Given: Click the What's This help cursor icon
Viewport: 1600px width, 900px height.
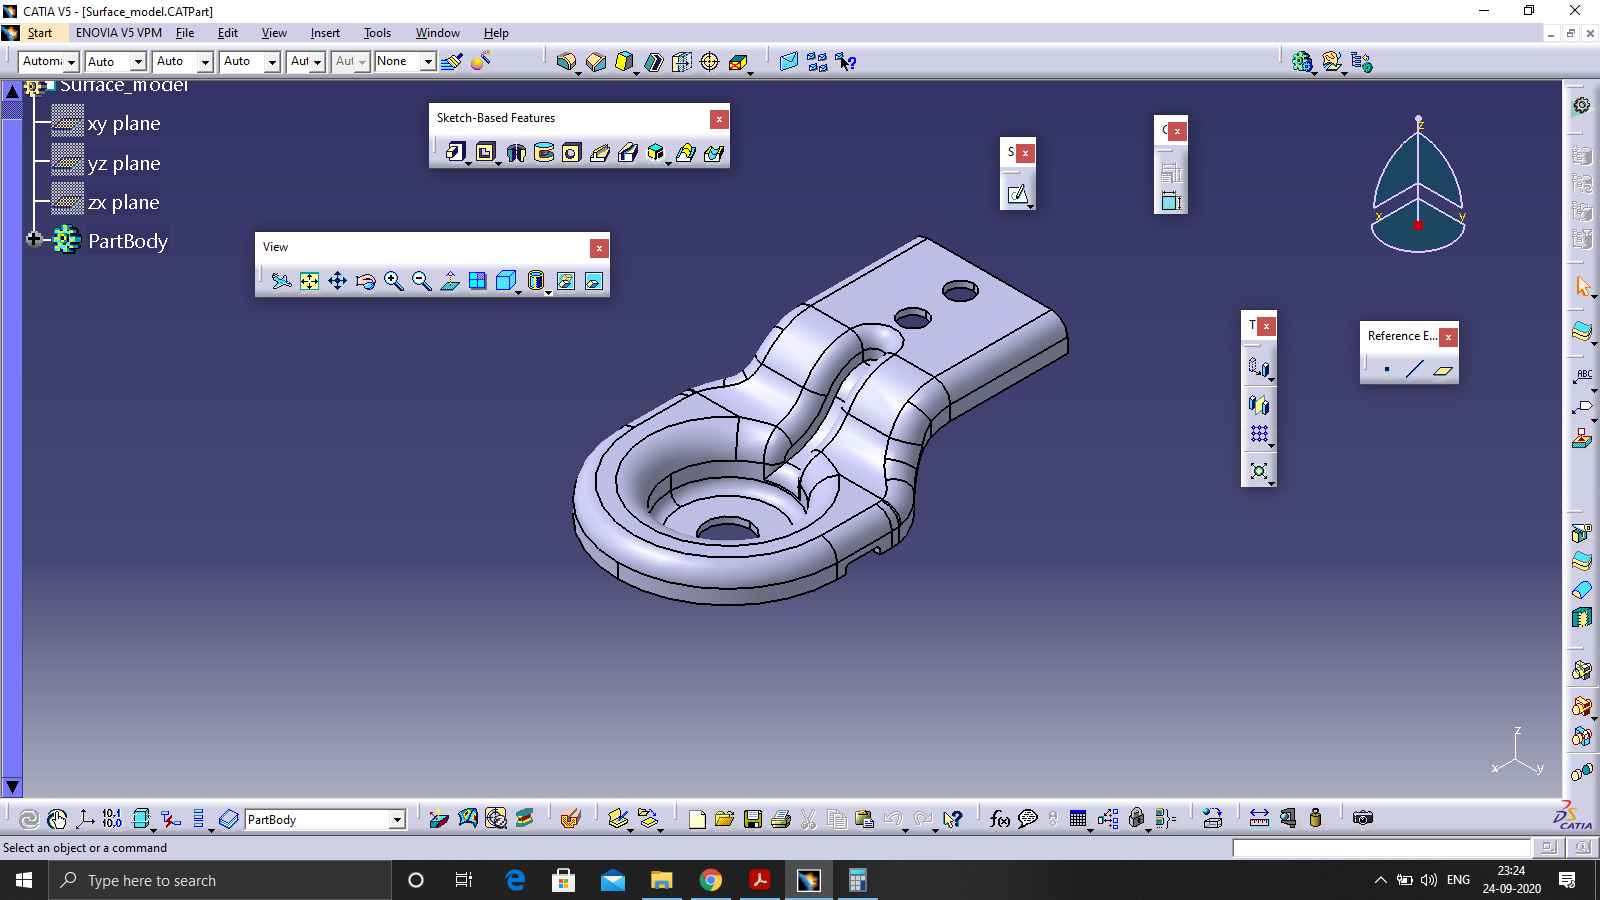Looking at the screenshot, I should (x=952, y=819).
